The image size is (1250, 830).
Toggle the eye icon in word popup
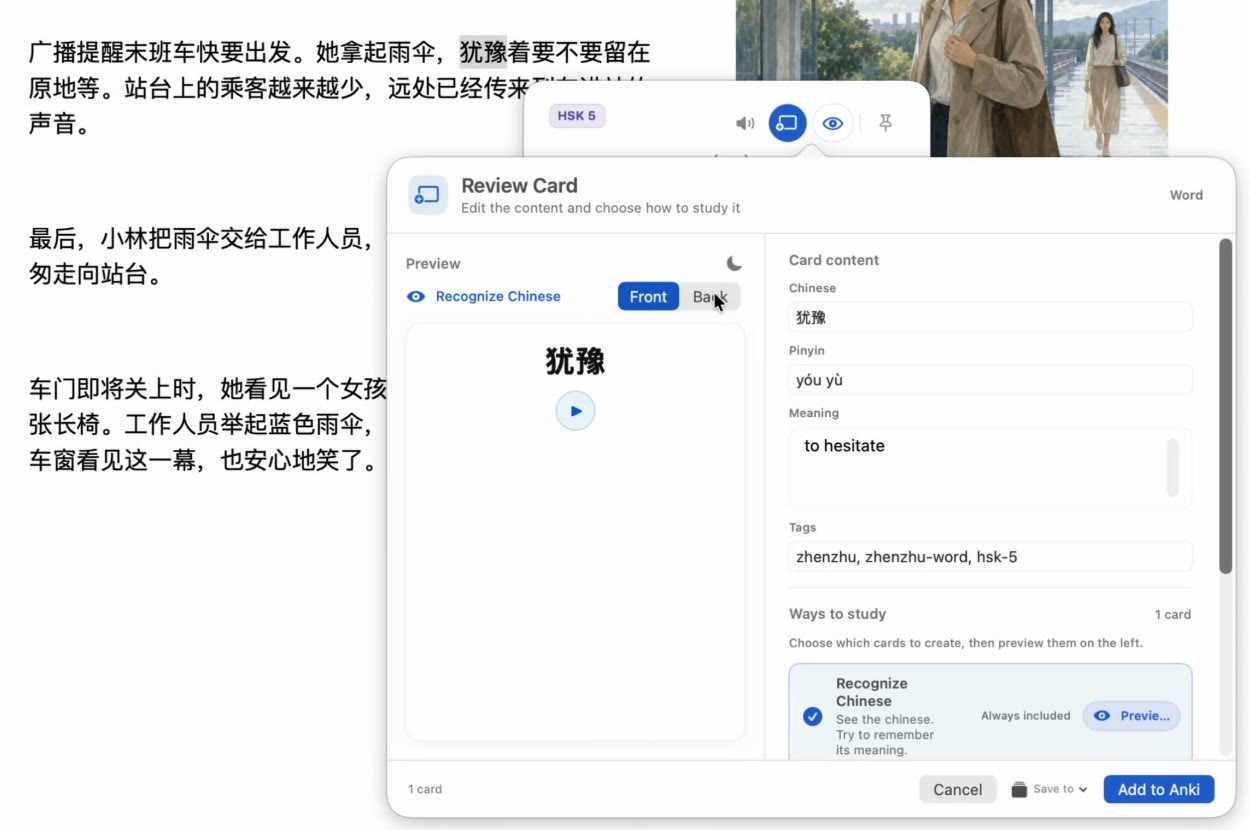coord(833,123)
